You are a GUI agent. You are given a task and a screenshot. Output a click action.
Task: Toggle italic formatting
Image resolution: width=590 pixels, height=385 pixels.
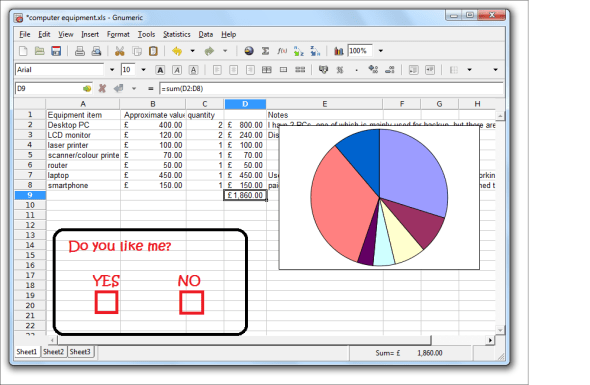(176, 70)
